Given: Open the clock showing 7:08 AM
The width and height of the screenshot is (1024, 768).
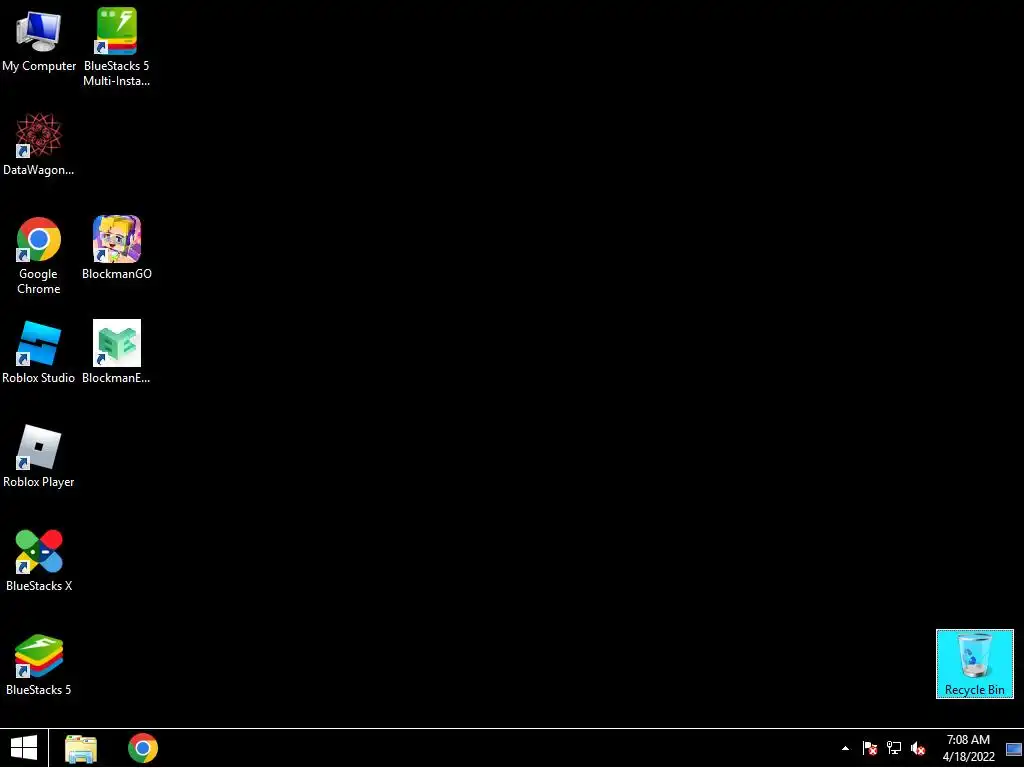Looking at the screenshot, I should 968,748.
